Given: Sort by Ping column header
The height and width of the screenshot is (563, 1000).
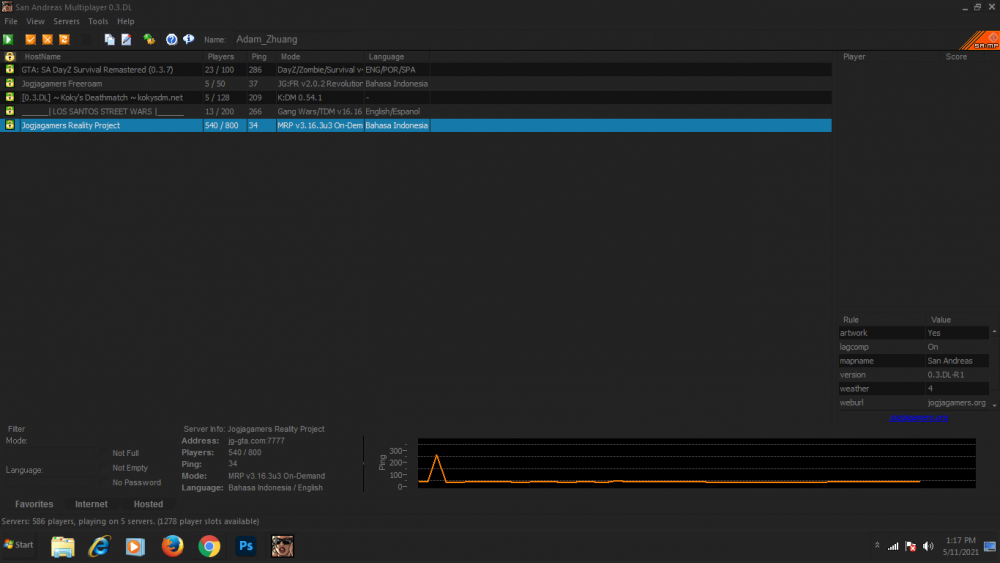Looking at the screenshot, I should [x=261, y=57].
